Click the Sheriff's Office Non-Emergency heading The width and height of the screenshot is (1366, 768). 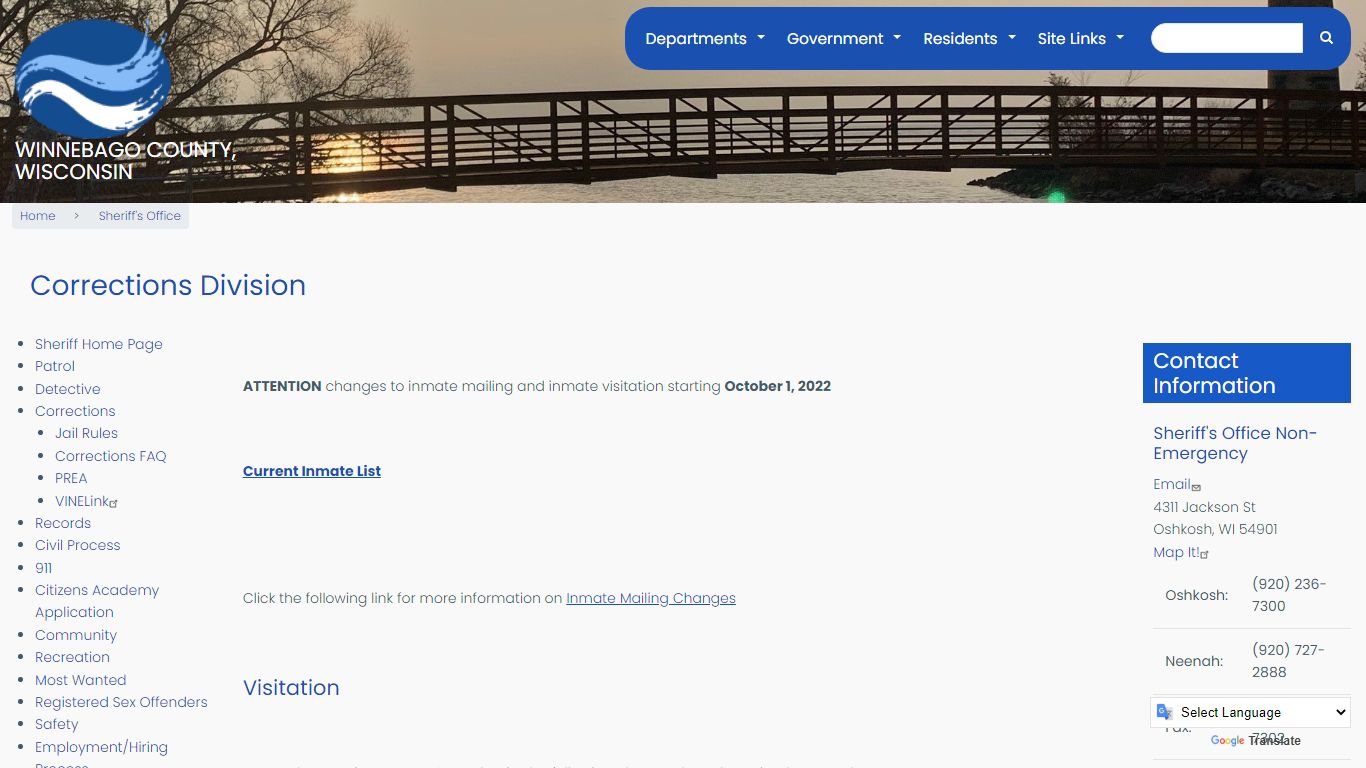[1235, 443]
